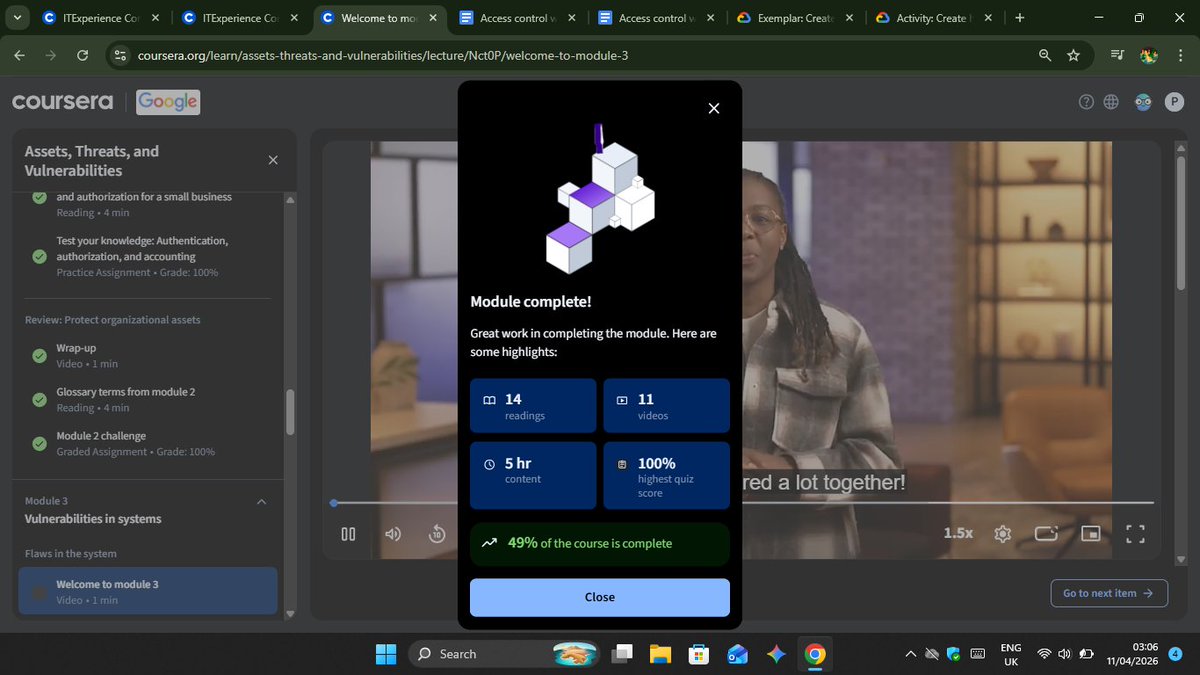
Task: Open the Coursera help icon
Action: click(1086, 102)
